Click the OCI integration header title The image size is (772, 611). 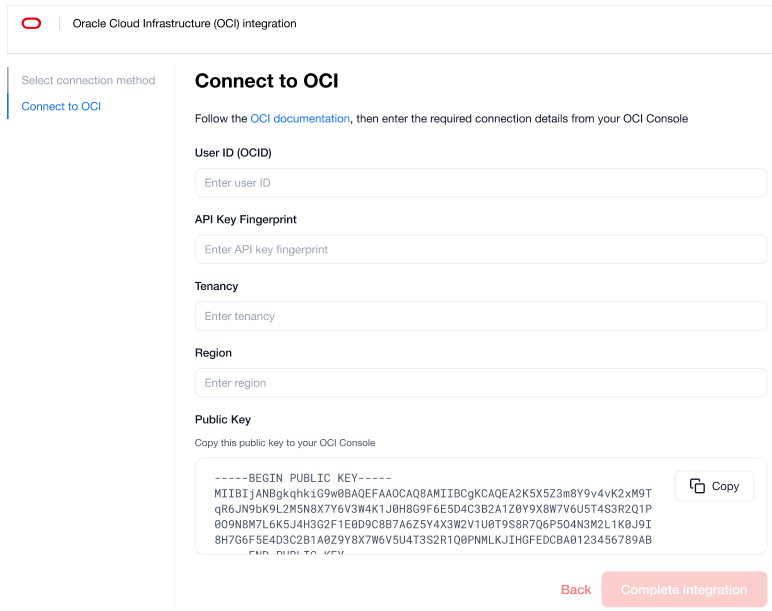[185, 23]
